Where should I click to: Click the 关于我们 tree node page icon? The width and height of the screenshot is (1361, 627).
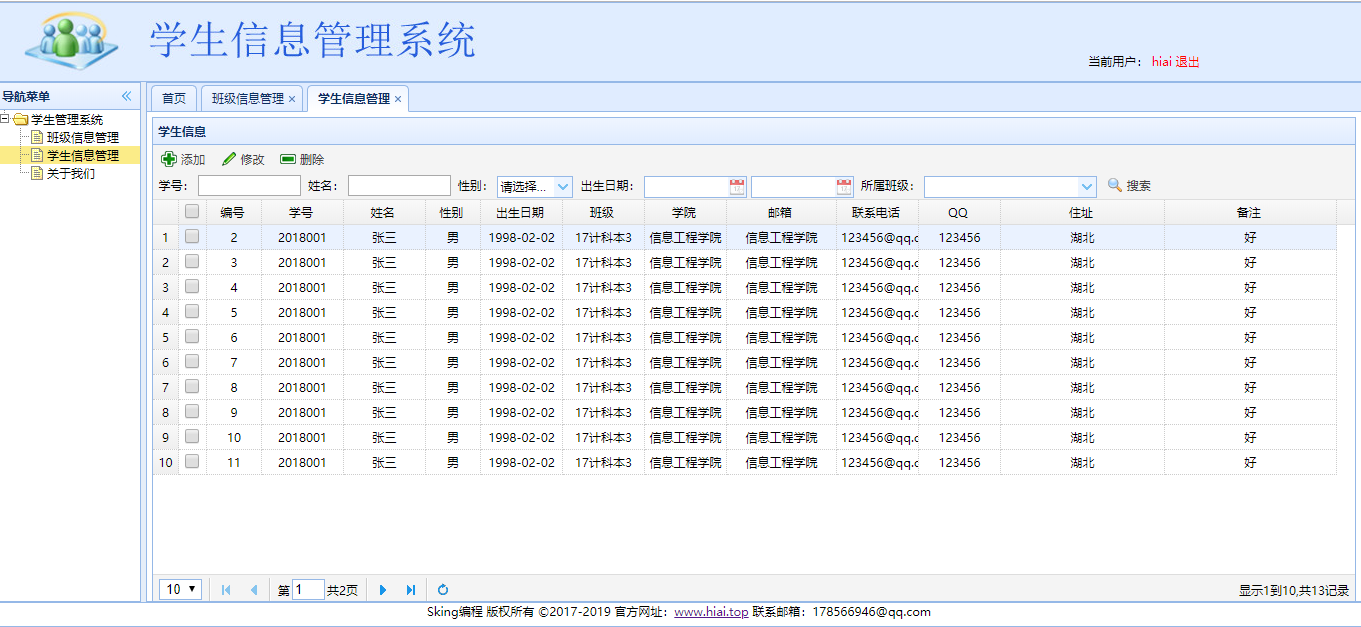37,173
